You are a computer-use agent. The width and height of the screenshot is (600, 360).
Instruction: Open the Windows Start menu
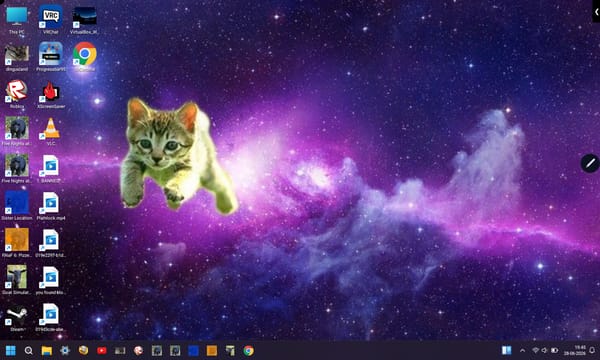pyautogui.click(x=10, y=350)
